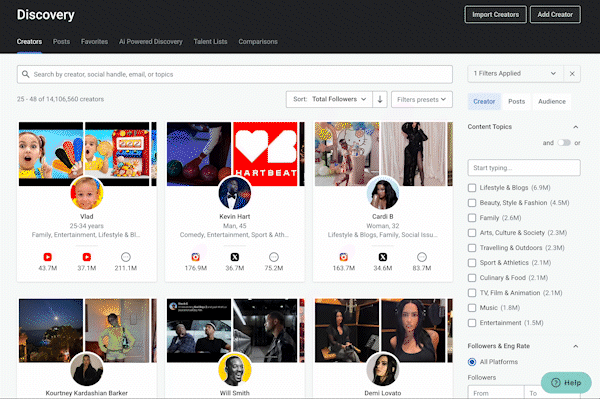Select All Platforms radio button

472,362
